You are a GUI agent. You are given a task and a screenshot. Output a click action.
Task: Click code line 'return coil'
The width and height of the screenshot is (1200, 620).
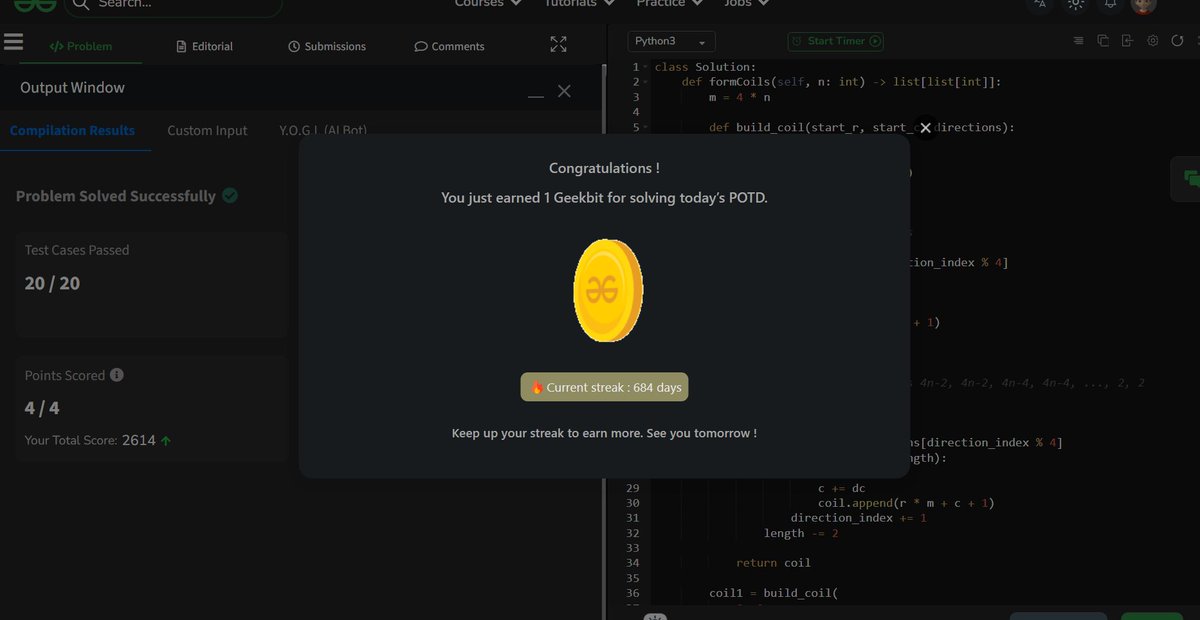coord(773,563)
